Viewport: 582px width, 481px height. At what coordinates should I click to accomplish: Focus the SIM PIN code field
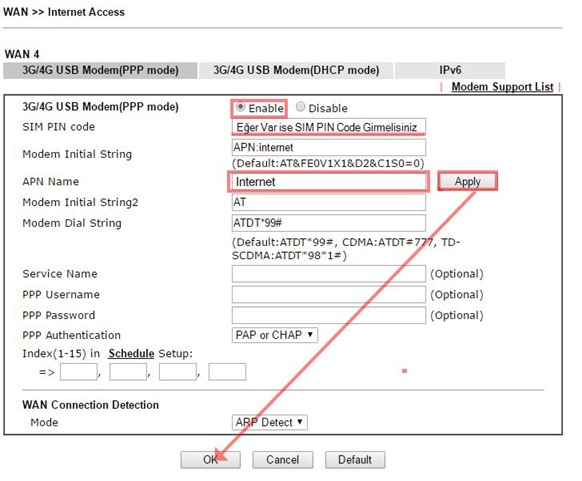point(329,127)
